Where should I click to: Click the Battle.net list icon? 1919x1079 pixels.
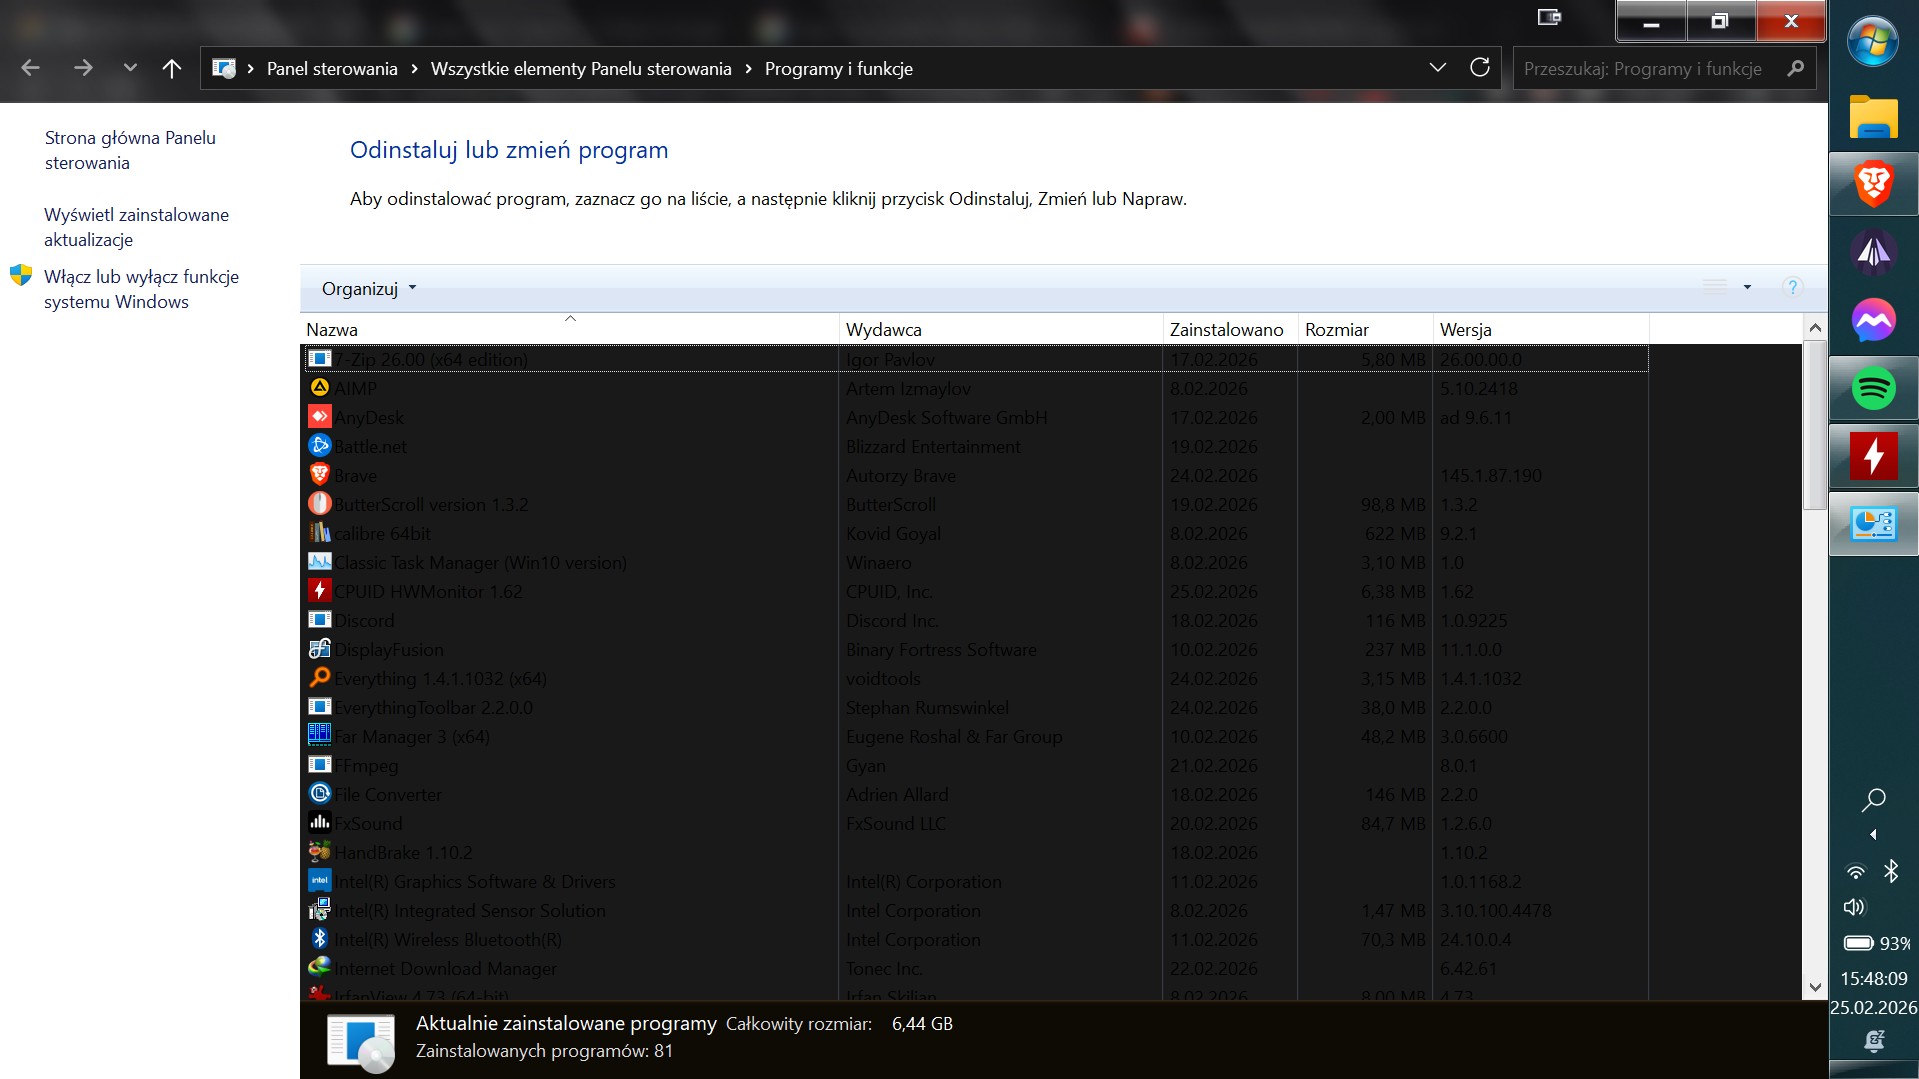tap(319, 446)
